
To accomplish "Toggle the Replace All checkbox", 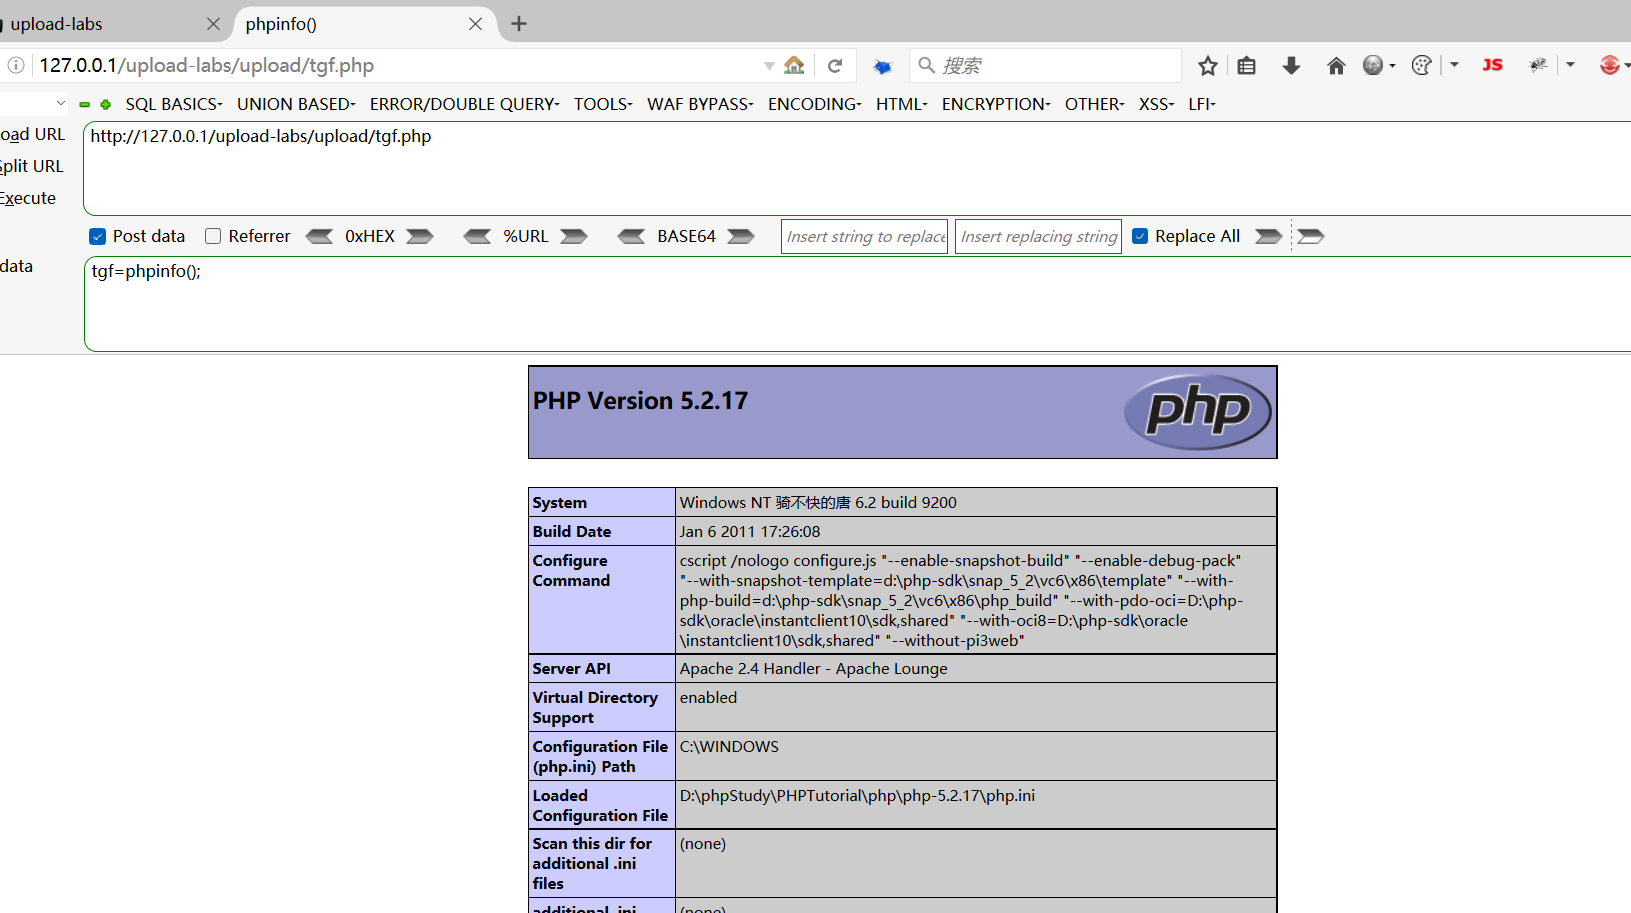I will coord(1140,236).
